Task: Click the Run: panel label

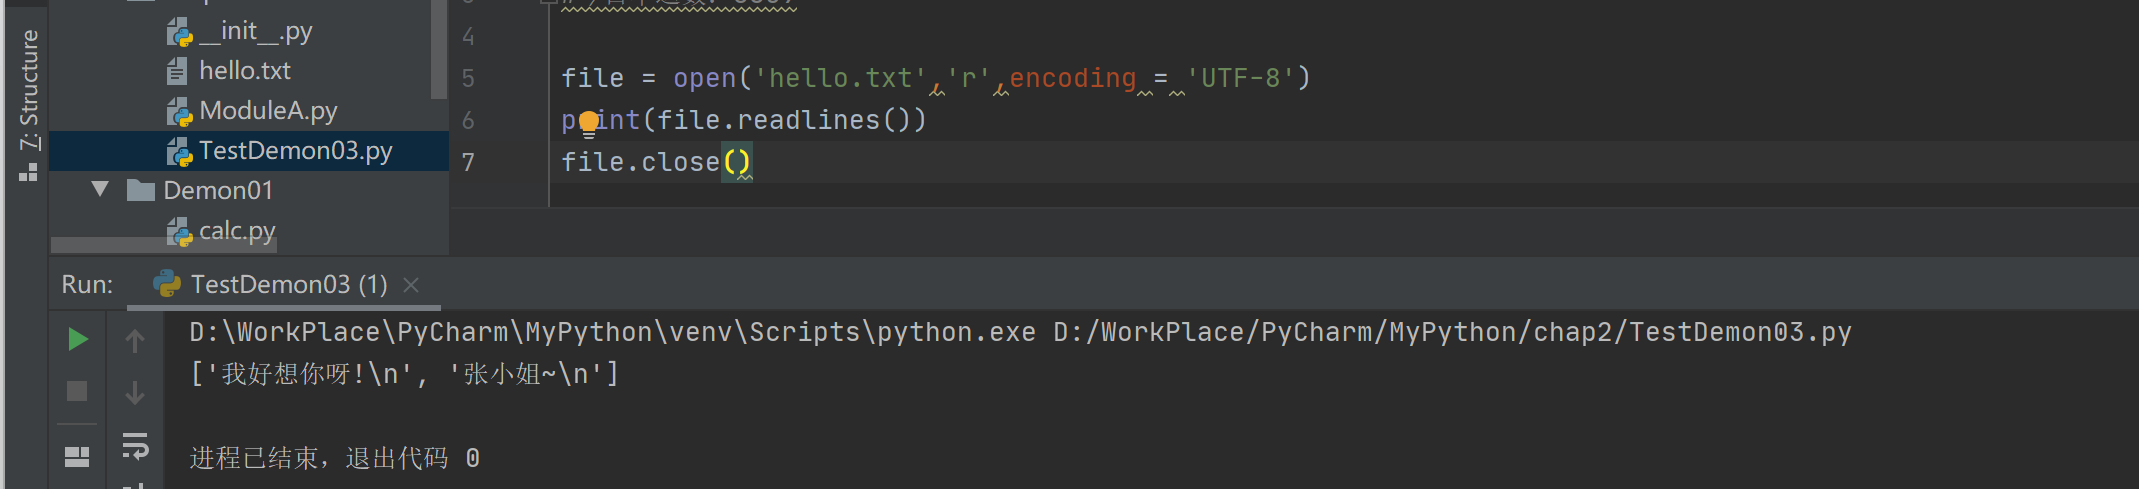Action: tap(87, 285)
